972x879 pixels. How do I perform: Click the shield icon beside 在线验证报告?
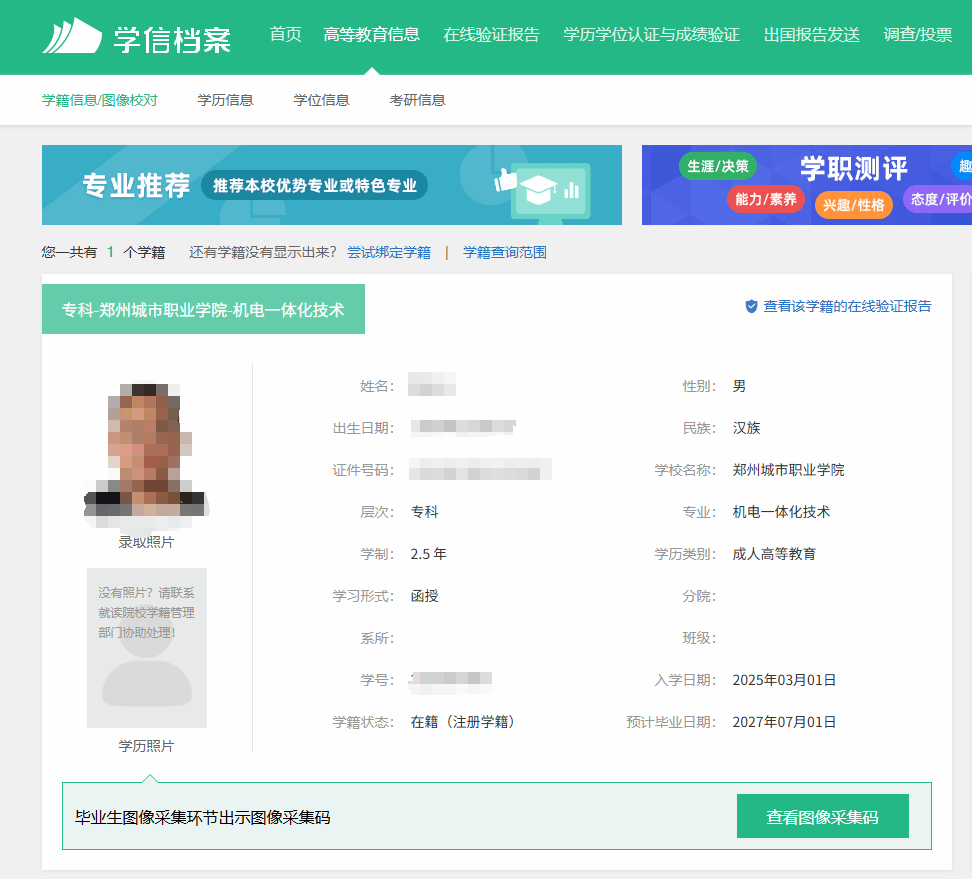click(x=751, y=307)
